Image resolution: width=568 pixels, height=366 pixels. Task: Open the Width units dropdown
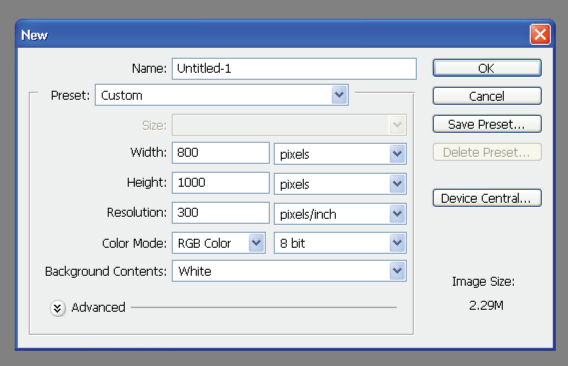340,154
